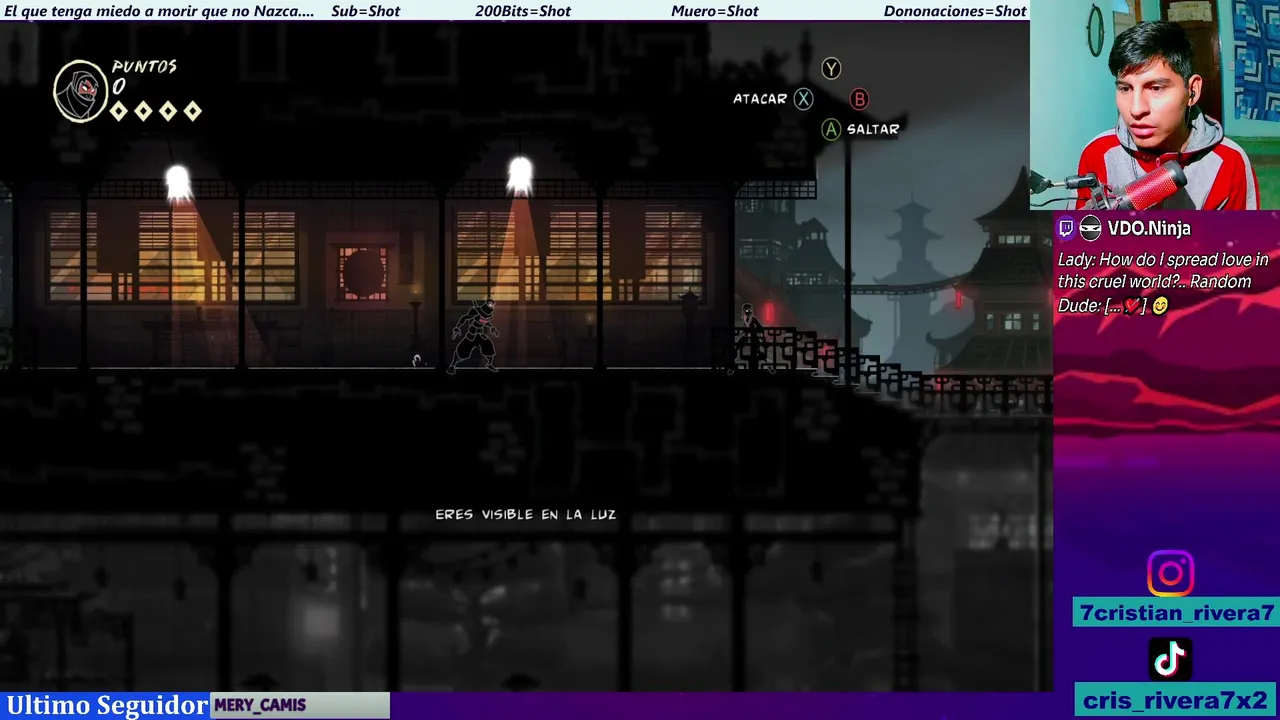This screenshot has height=720, width=1280.
Task: Click the 'Dononaciones=Shot' banner text
Action: pos(955,11)
